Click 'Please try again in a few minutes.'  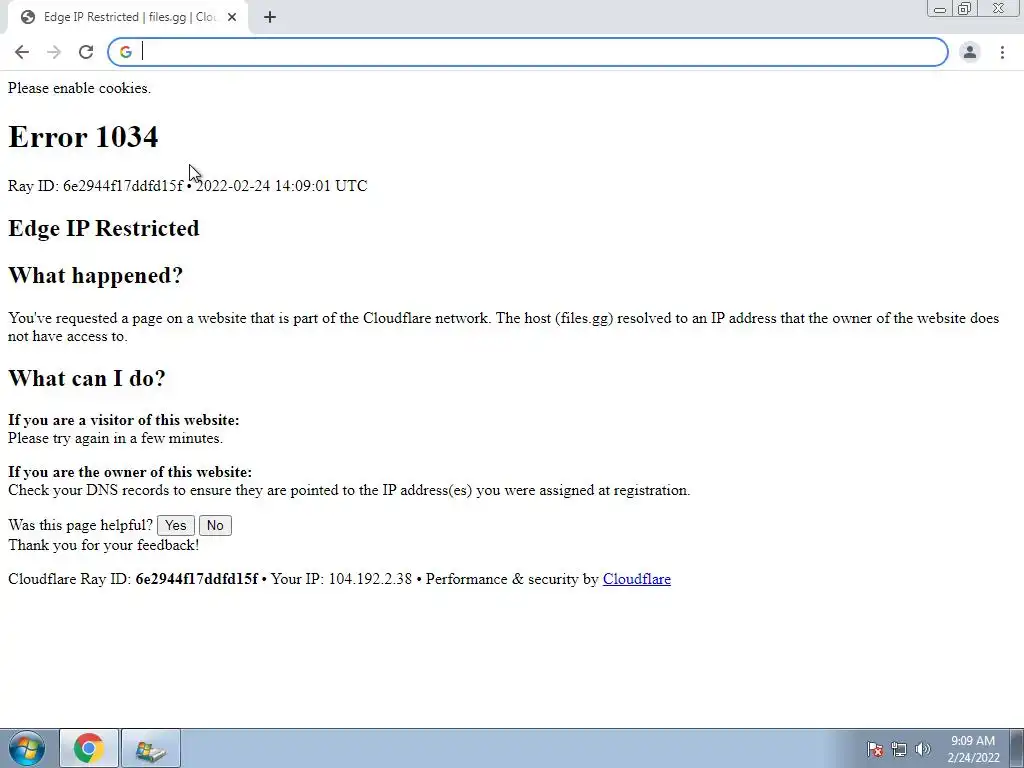point(116,438)
